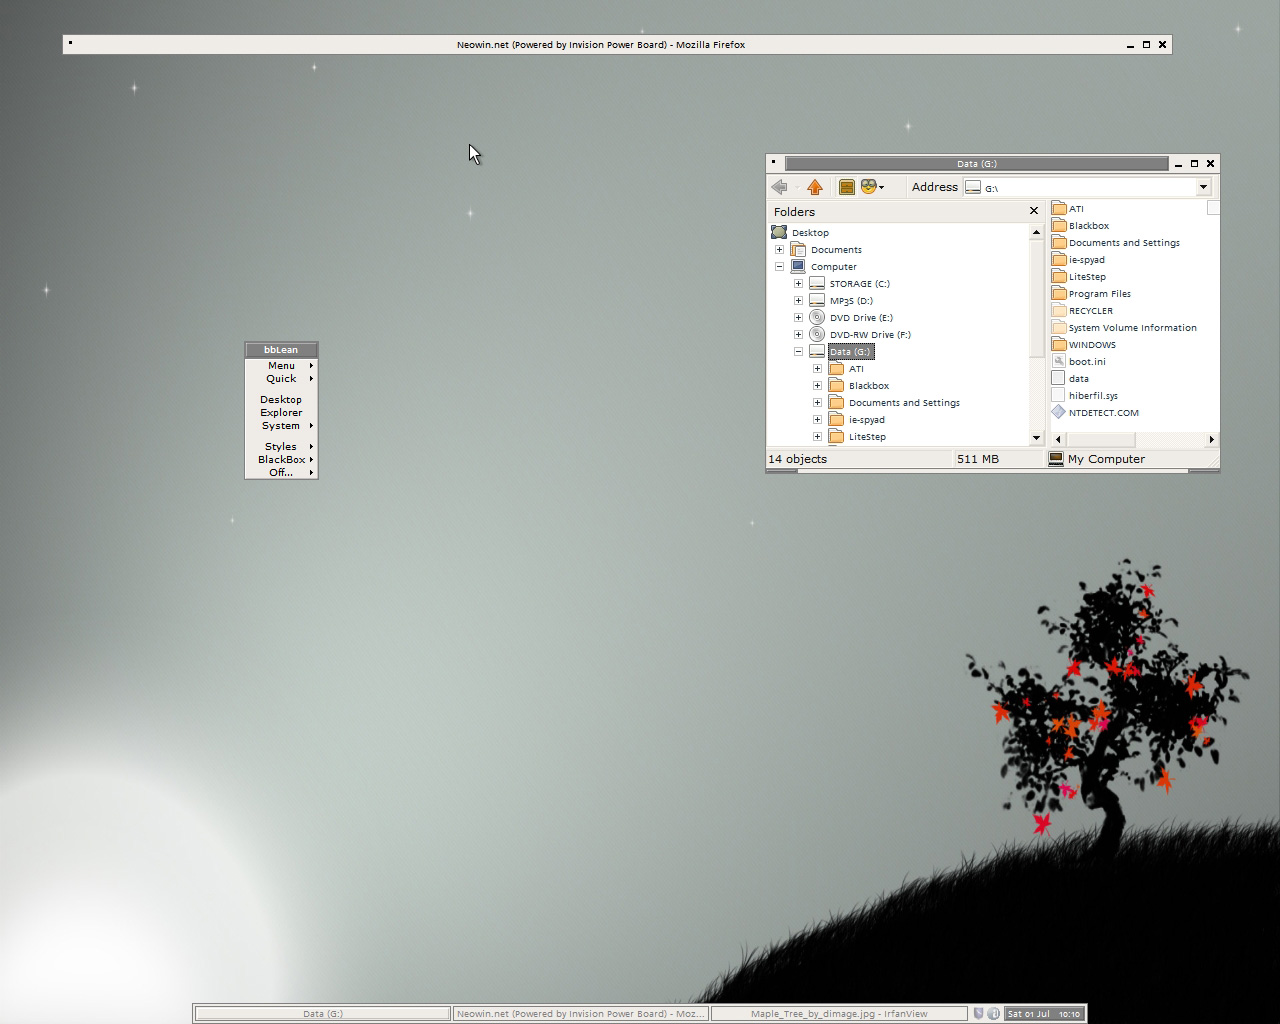The height and width of the screenshot is (1024, 1280).
Task: Click the folder tree scrollbar down arrow
Action: (1036, 438)
